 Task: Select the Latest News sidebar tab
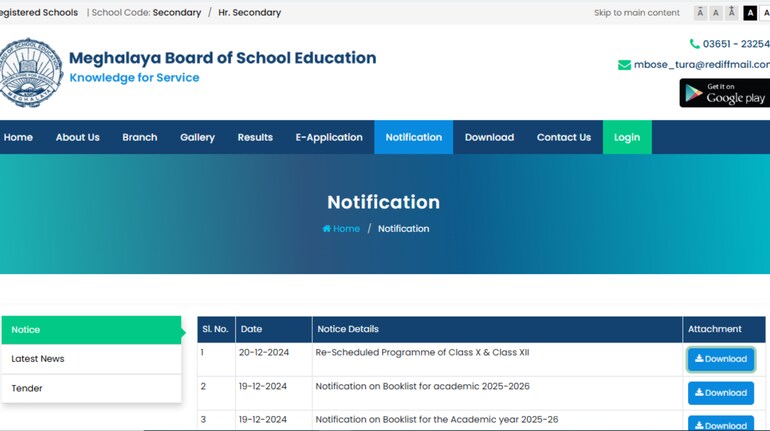pyautogui.click(x=38, y=359)
